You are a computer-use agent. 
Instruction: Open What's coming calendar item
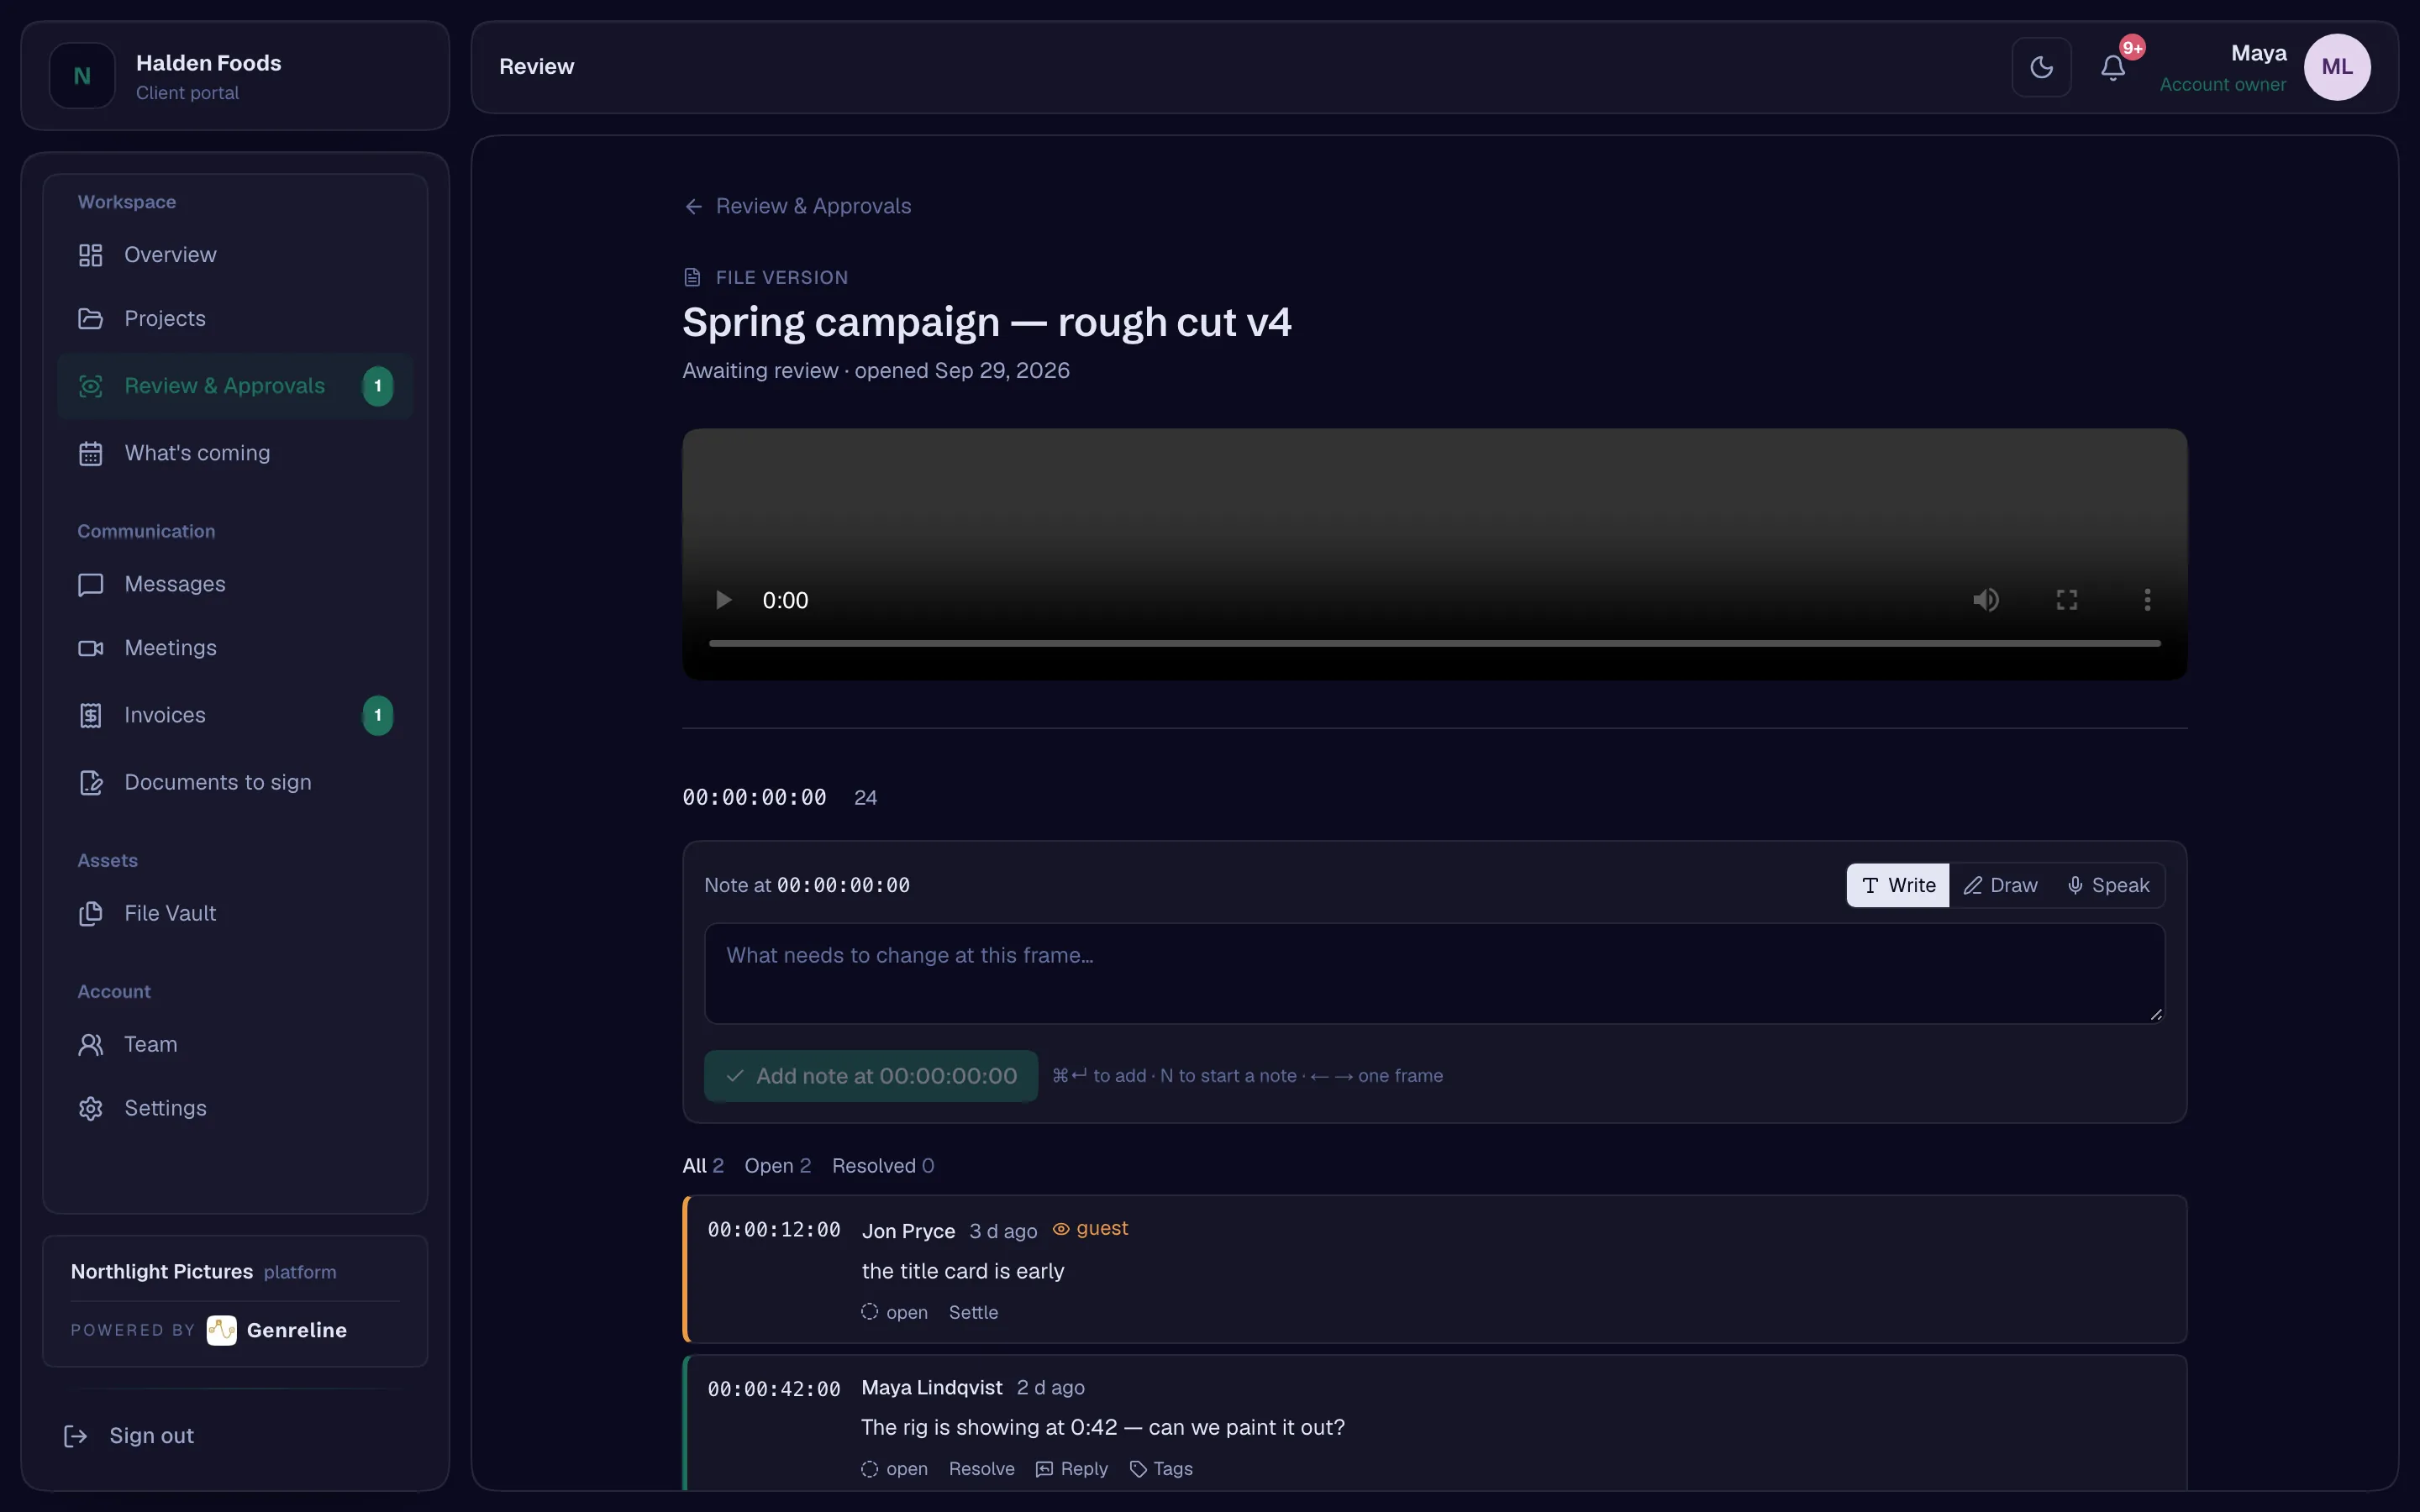coord(235,453)
